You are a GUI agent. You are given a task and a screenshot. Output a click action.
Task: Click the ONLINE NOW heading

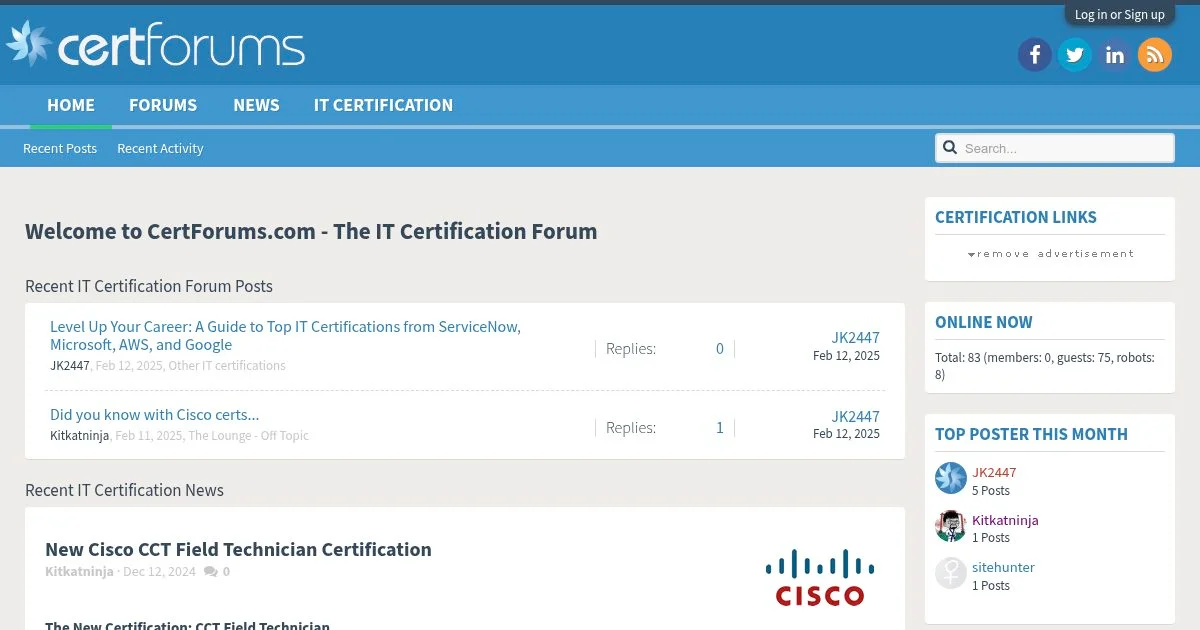point(983,322)
